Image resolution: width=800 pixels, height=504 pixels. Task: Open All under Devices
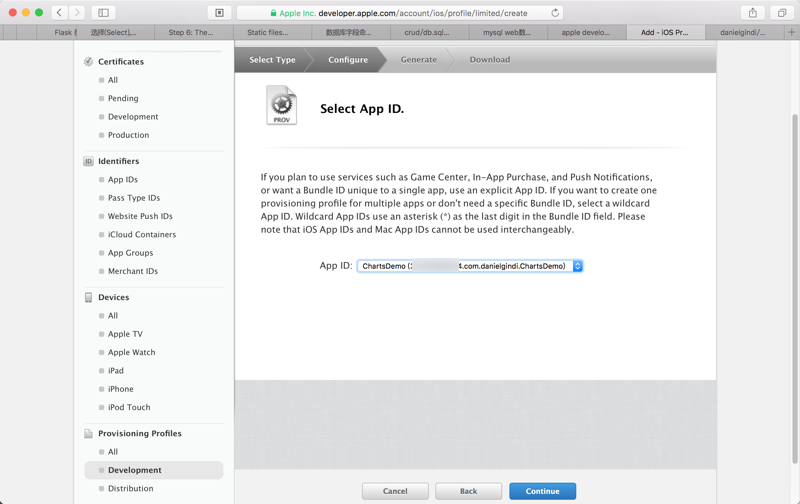tap(113, 316)
